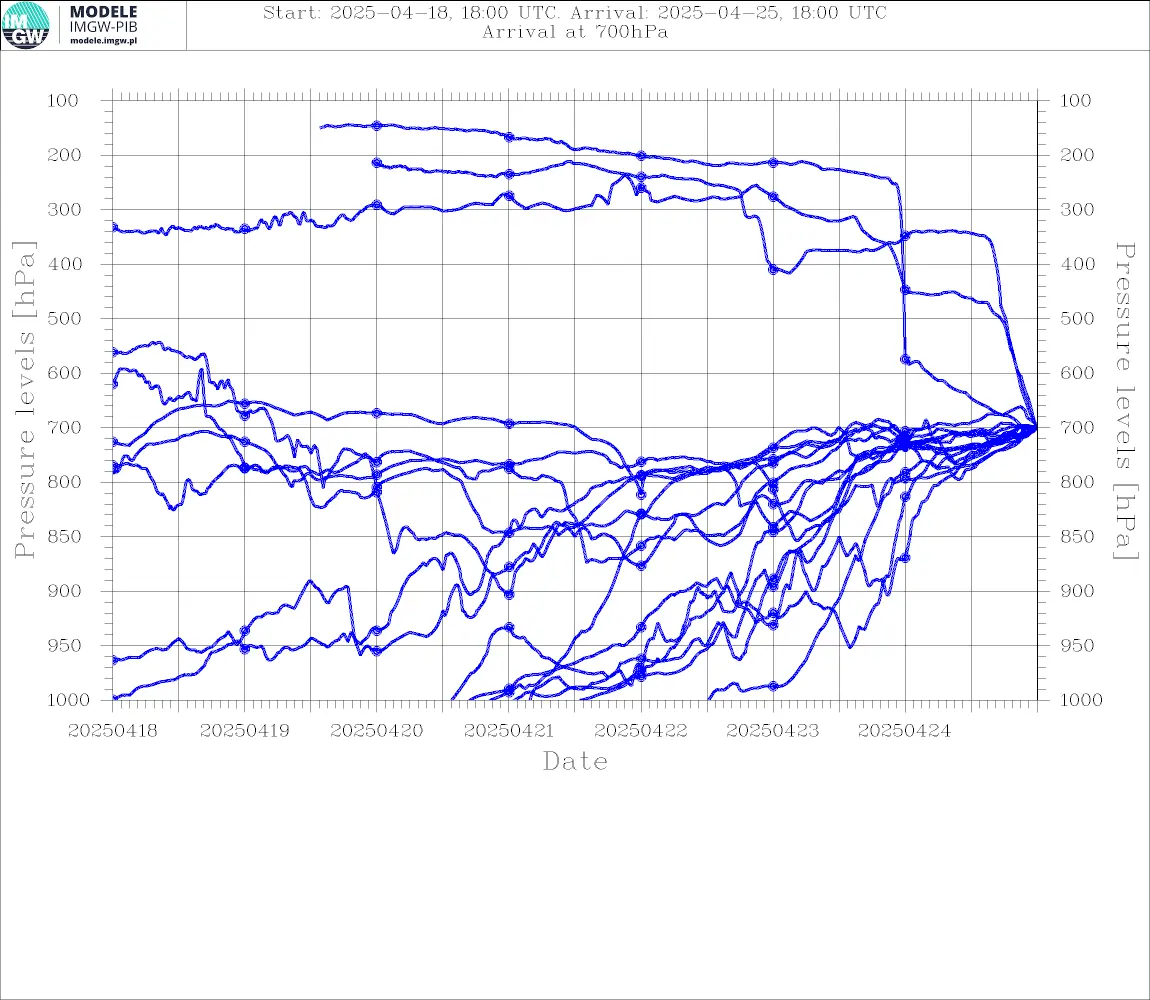Image resolution: width=1150 pixels, height=1000 pixels.
Task: Click the 'Date' axis title
Action: (576, 762)
